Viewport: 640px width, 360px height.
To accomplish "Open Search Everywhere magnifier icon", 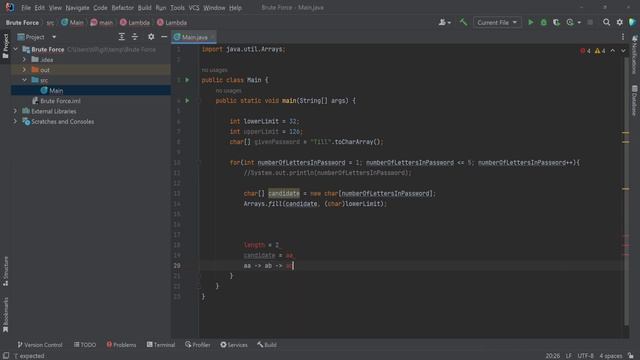I will pos(607,22).
